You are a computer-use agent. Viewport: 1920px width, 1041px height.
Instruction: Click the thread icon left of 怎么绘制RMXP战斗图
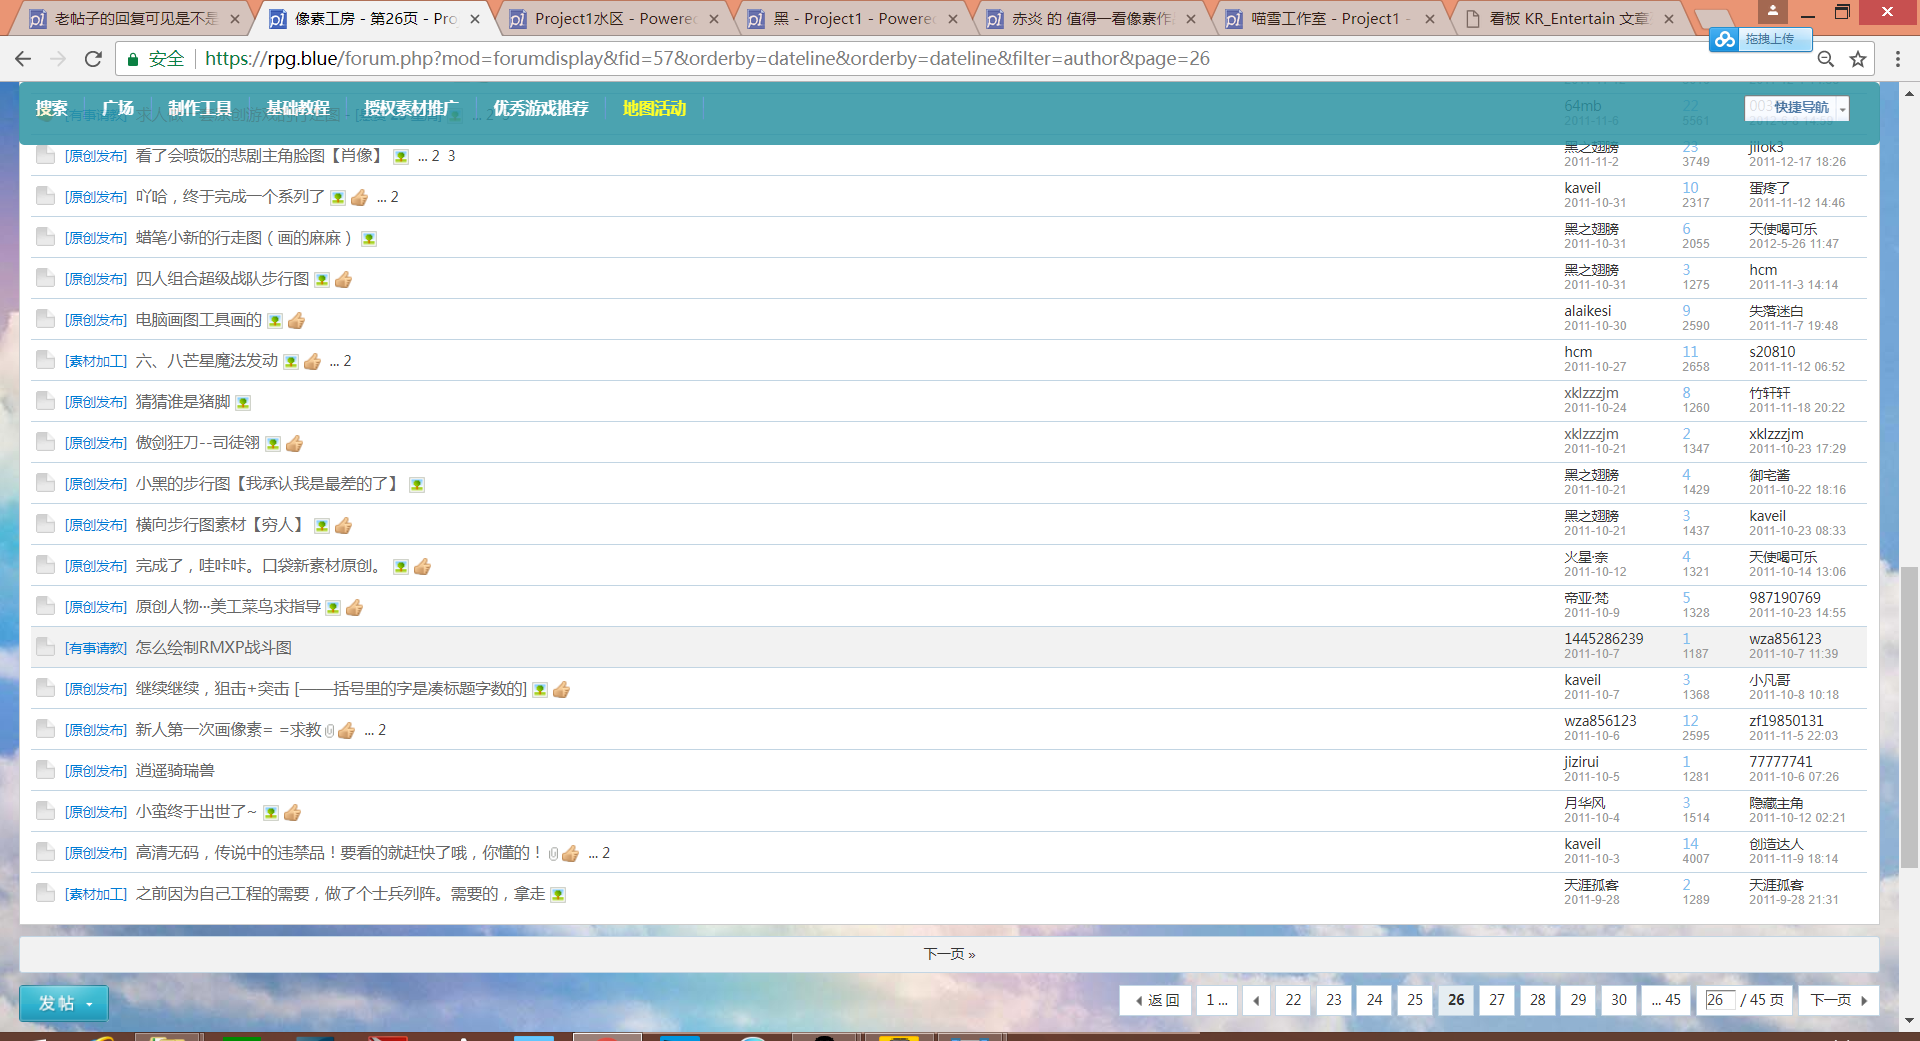pyautogui.click(x=45, y=647)
